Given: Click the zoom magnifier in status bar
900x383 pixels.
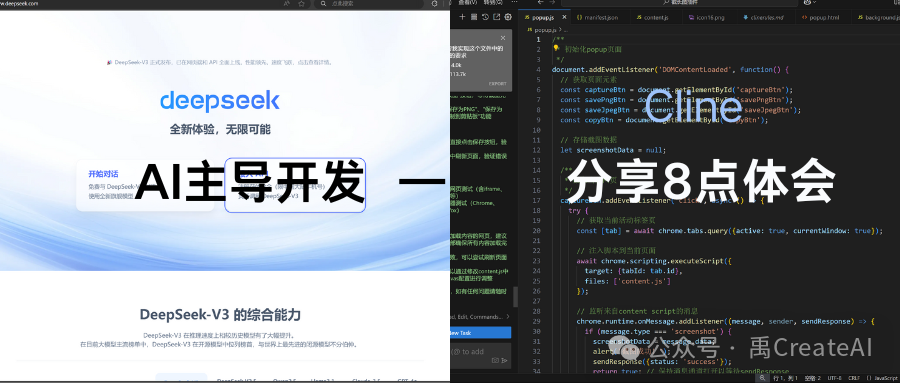Looking at the screenshot, I should 762,378.
